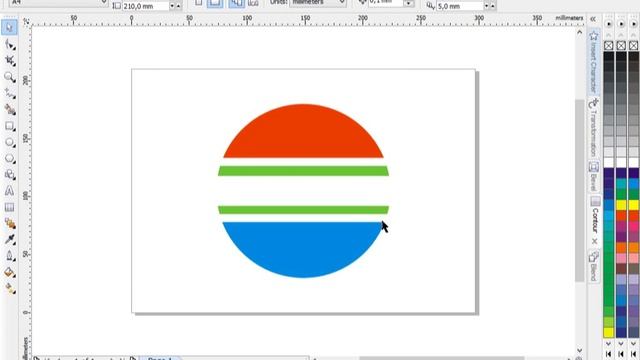Increase the 5,0 mm duplicate distance
This screenshot has height=360, width=640.
pyautogui.click(x=493, y=6)
